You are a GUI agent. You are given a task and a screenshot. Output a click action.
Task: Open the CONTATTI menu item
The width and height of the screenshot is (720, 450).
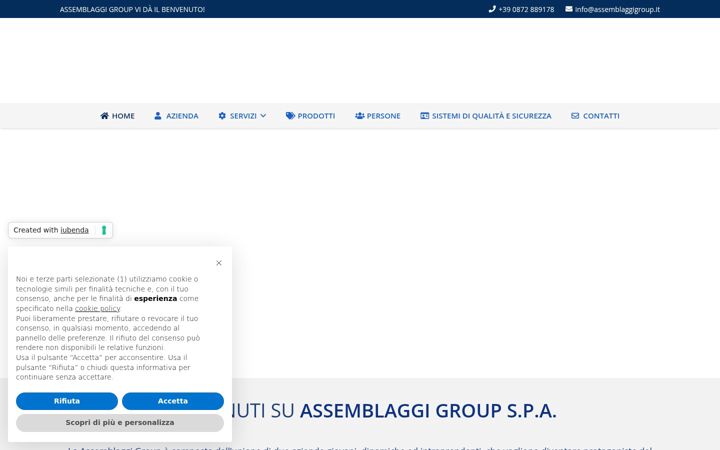[x=596, y=116]
